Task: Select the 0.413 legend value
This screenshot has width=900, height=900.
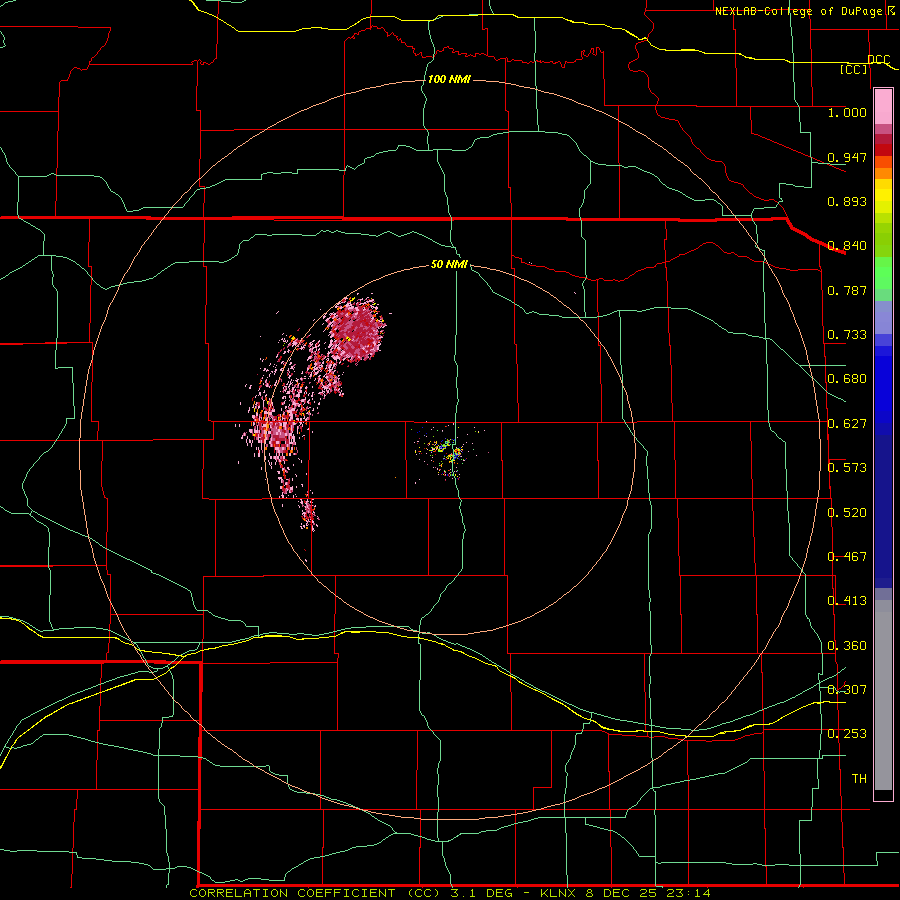Action: (x=847, y=601)
